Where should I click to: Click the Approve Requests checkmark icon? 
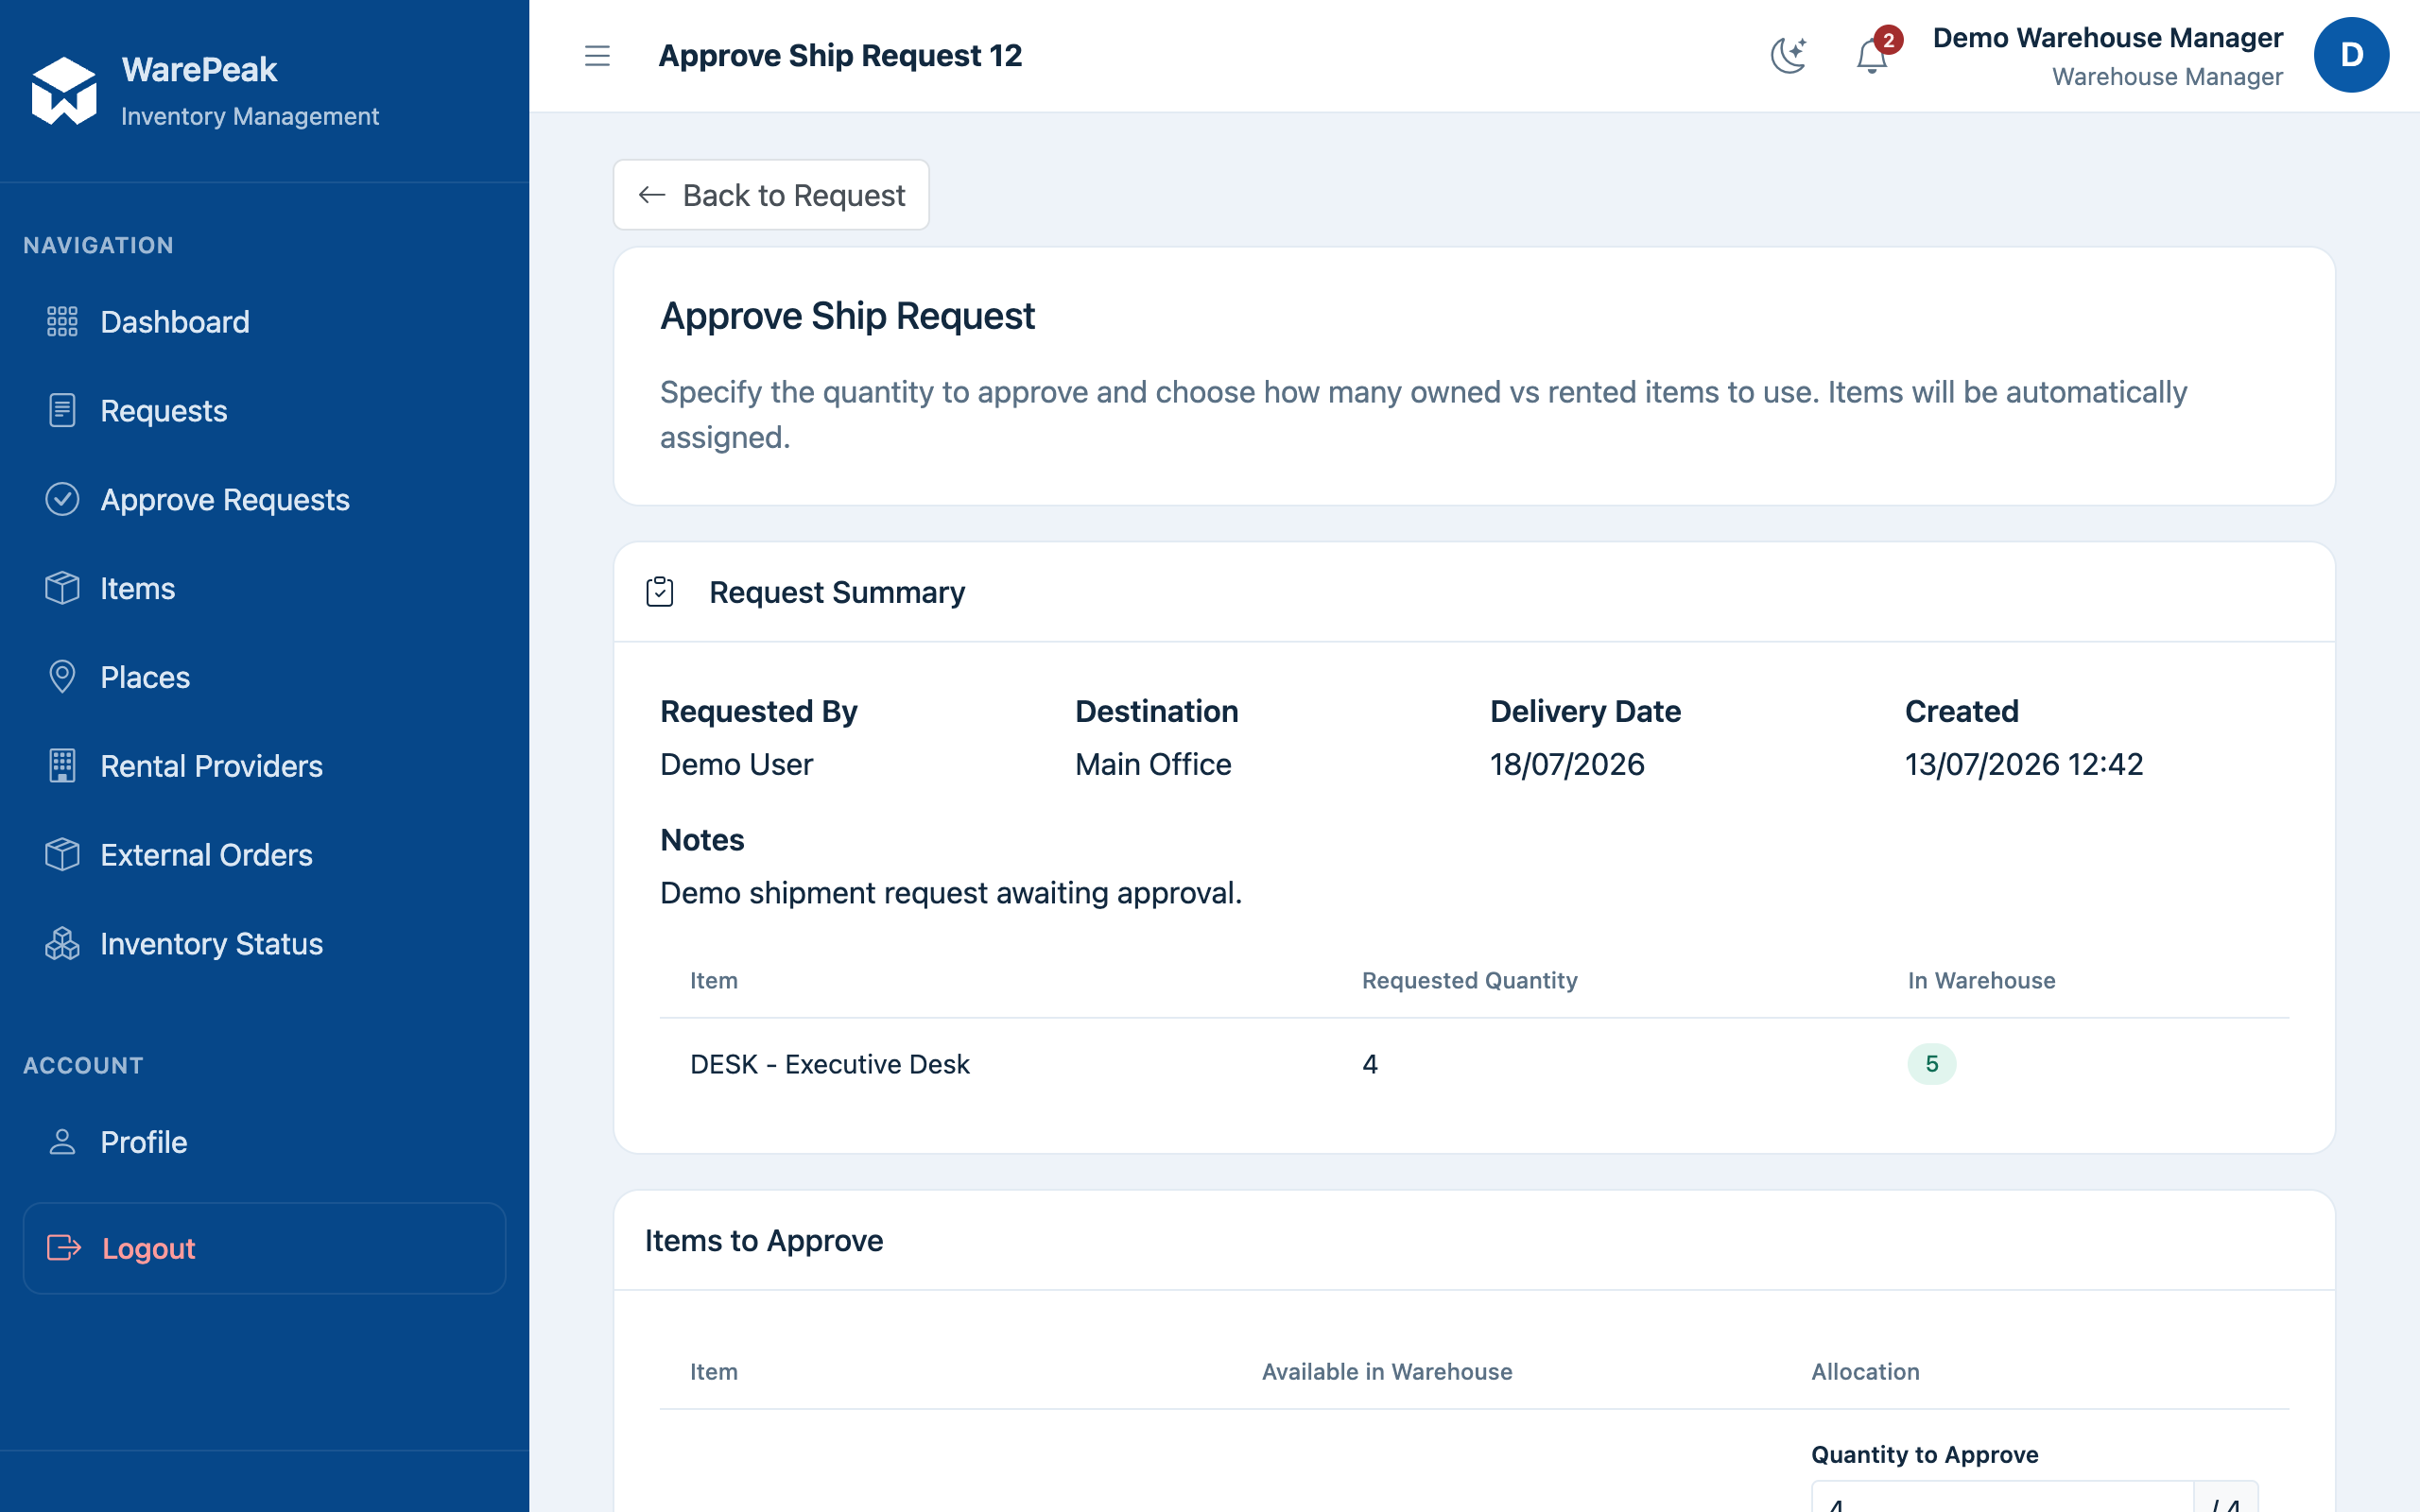pos(62,499)
